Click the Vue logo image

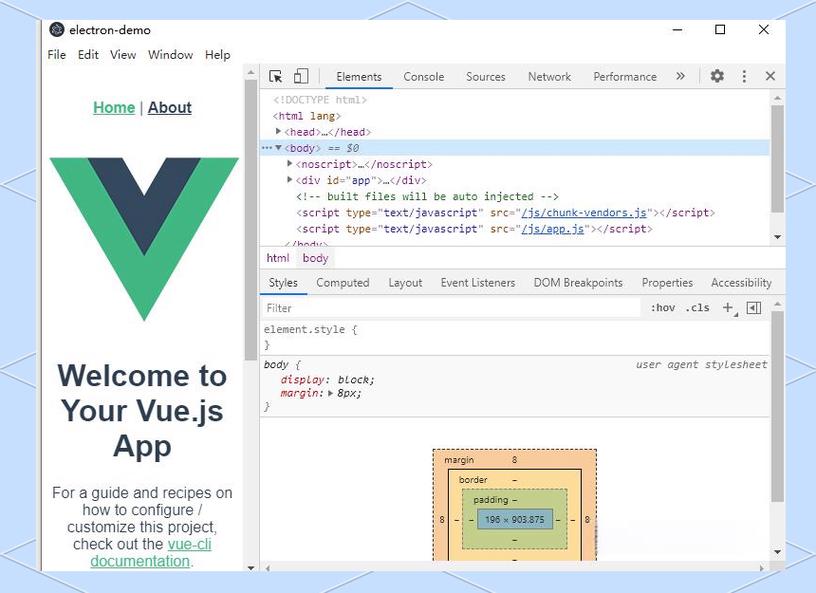click(144, 238)
